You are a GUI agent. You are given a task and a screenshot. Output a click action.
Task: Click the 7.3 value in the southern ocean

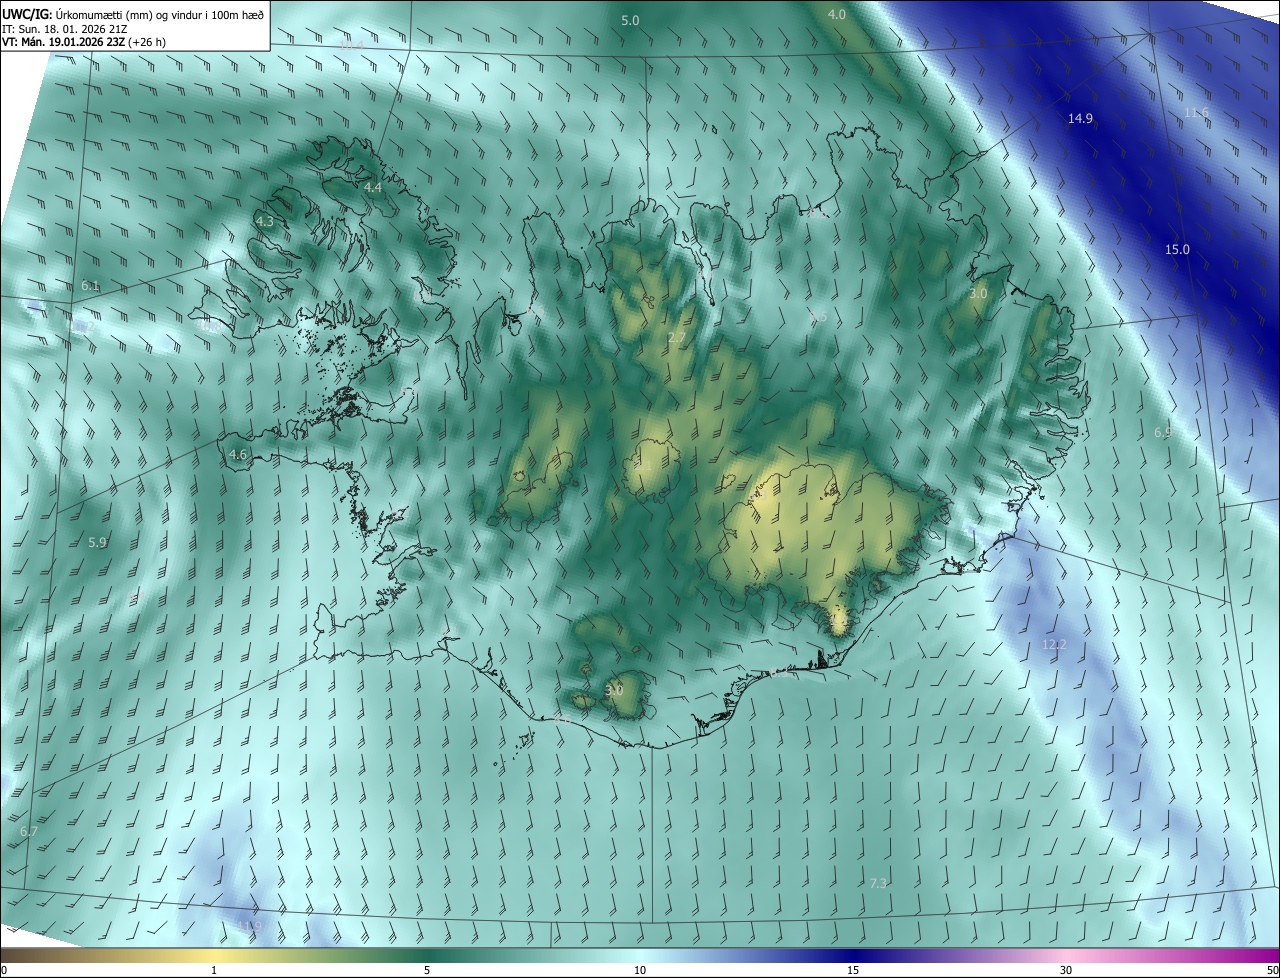[x=878, y=883]
